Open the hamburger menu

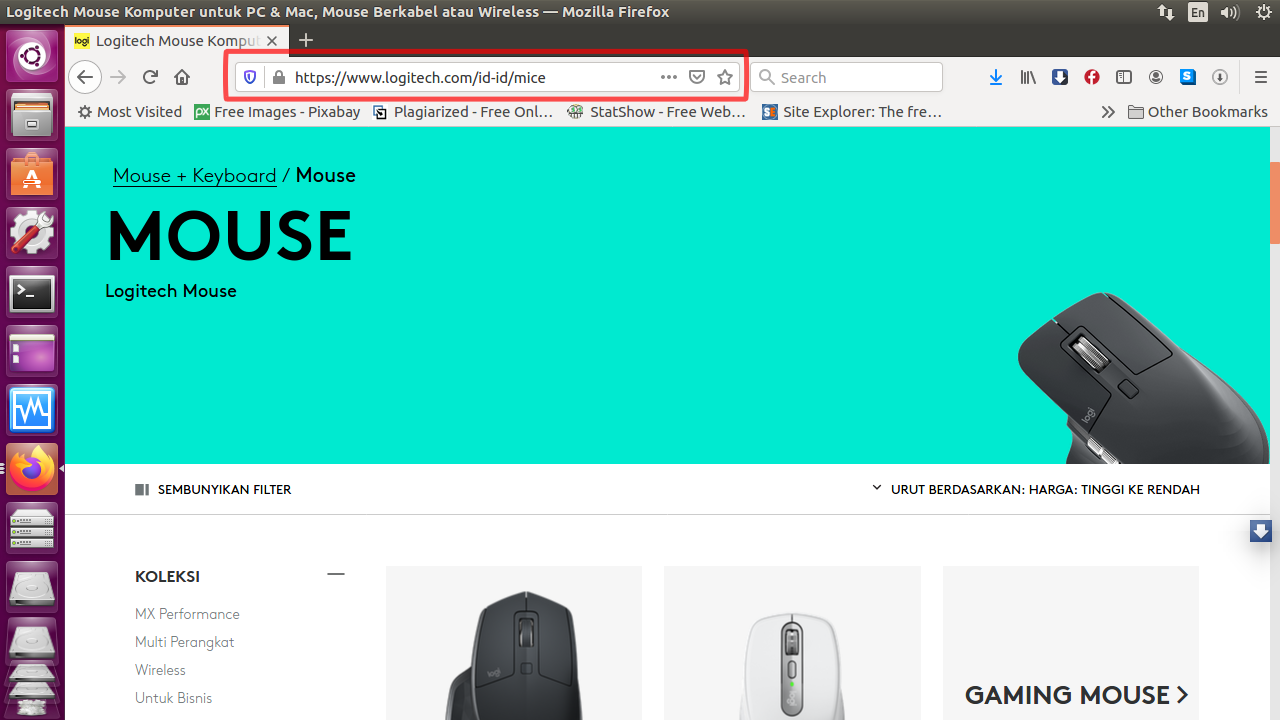tap(1259, 77)
